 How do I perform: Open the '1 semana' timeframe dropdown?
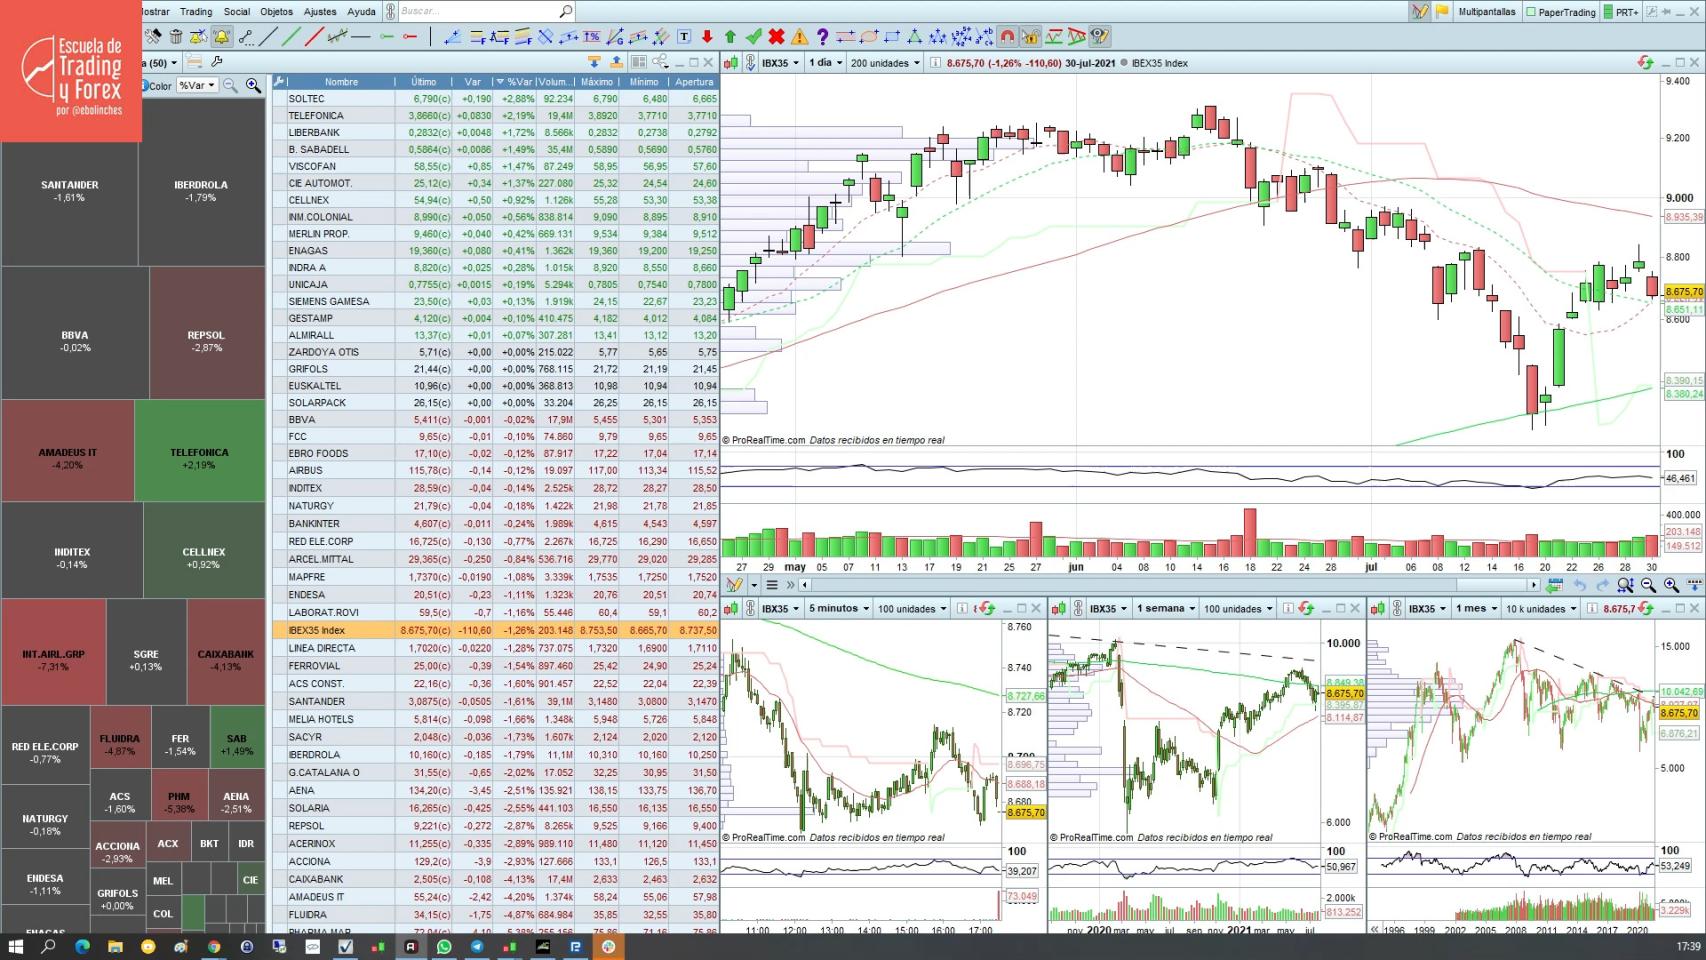tap(1165, 608)
